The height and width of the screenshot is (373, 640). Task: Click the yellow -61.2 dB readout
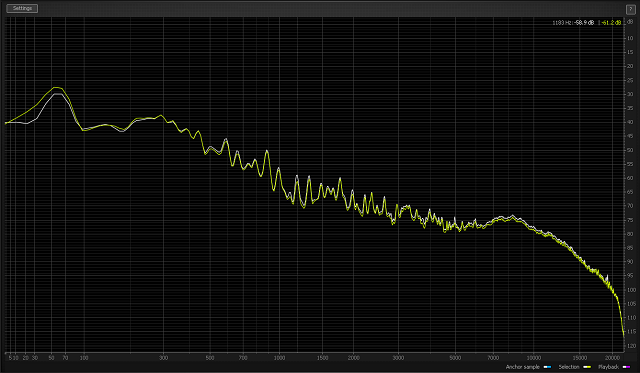(x=611, y=23)
